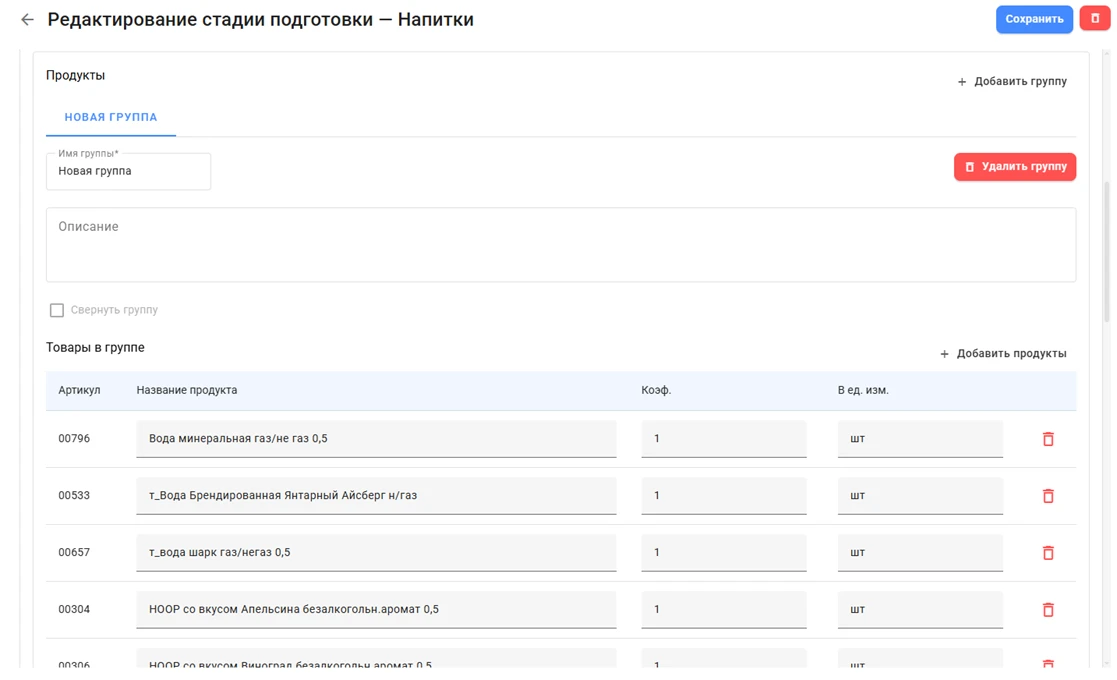This screenshot has height=680, width=1117.
Task: Click the red delete stage icon beside Сохранить
Action: point(1095,19)
